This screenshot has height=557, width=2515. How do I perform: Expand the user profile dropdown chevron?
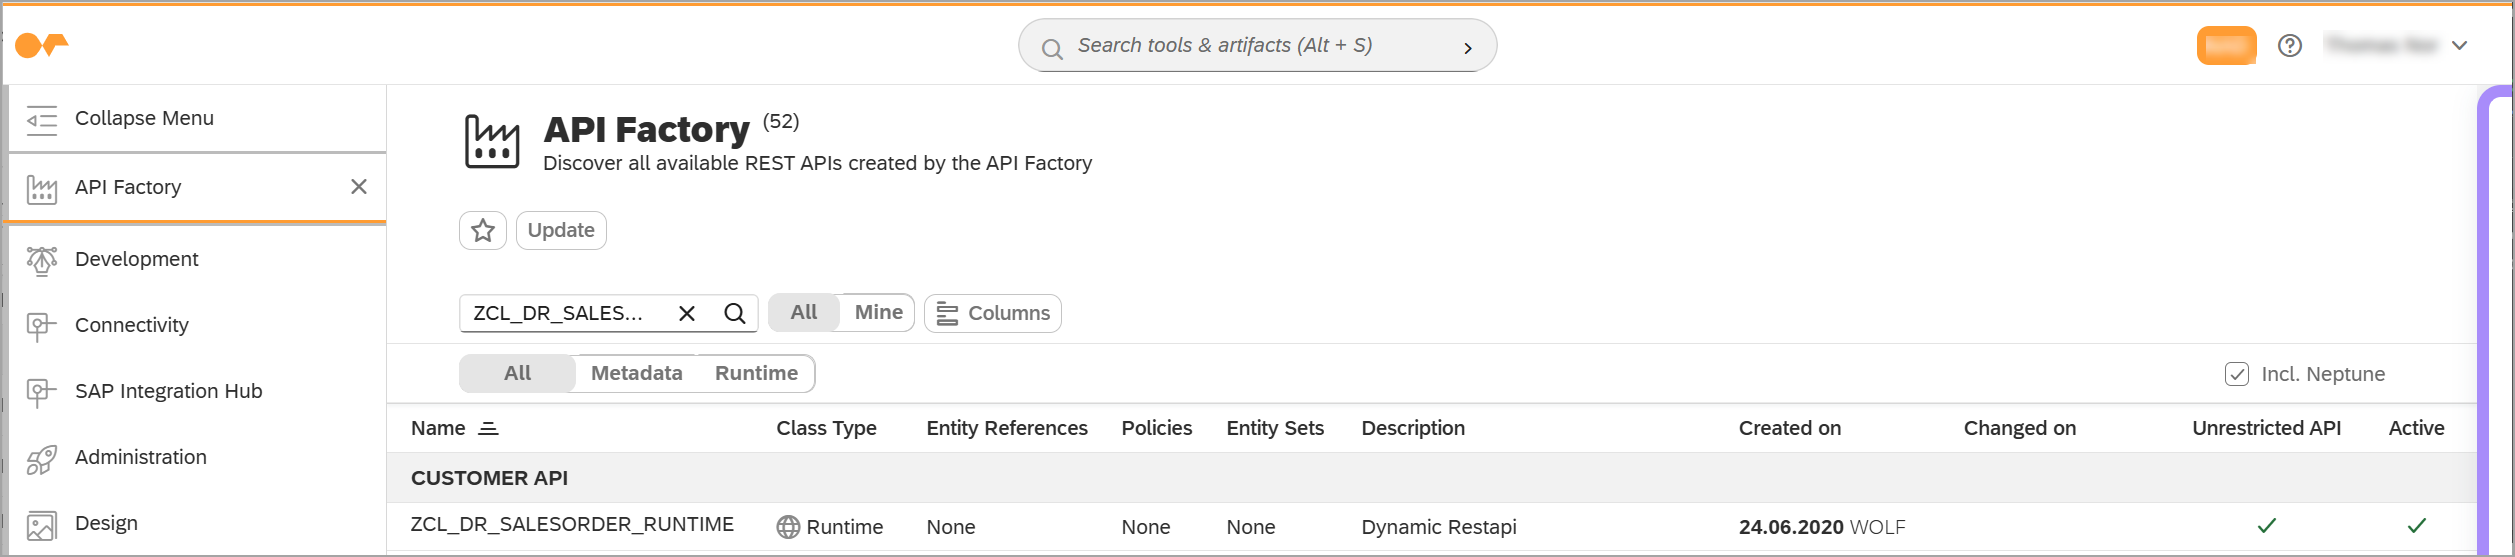2459,45
